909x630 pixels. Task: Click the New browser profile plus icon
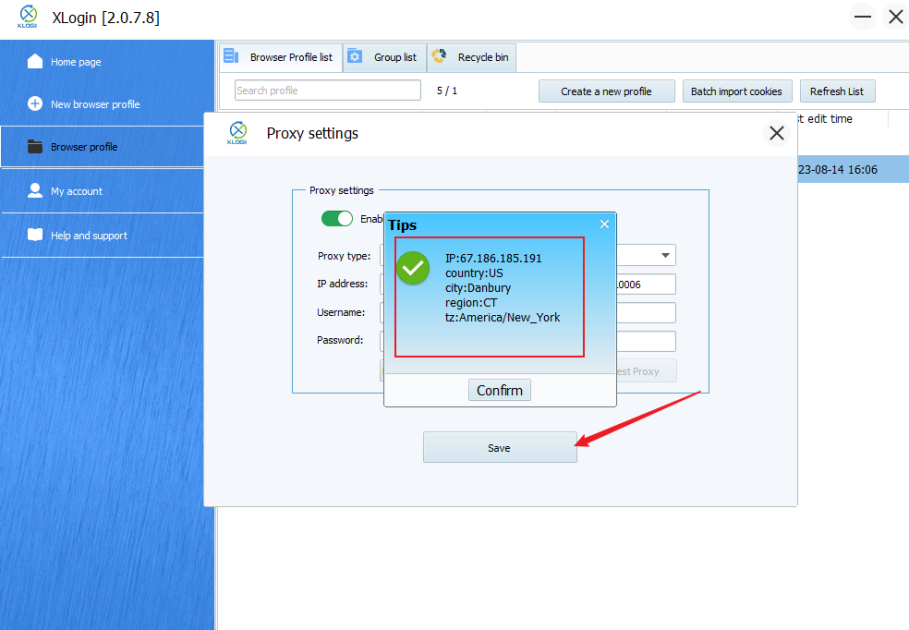[35, 104]
